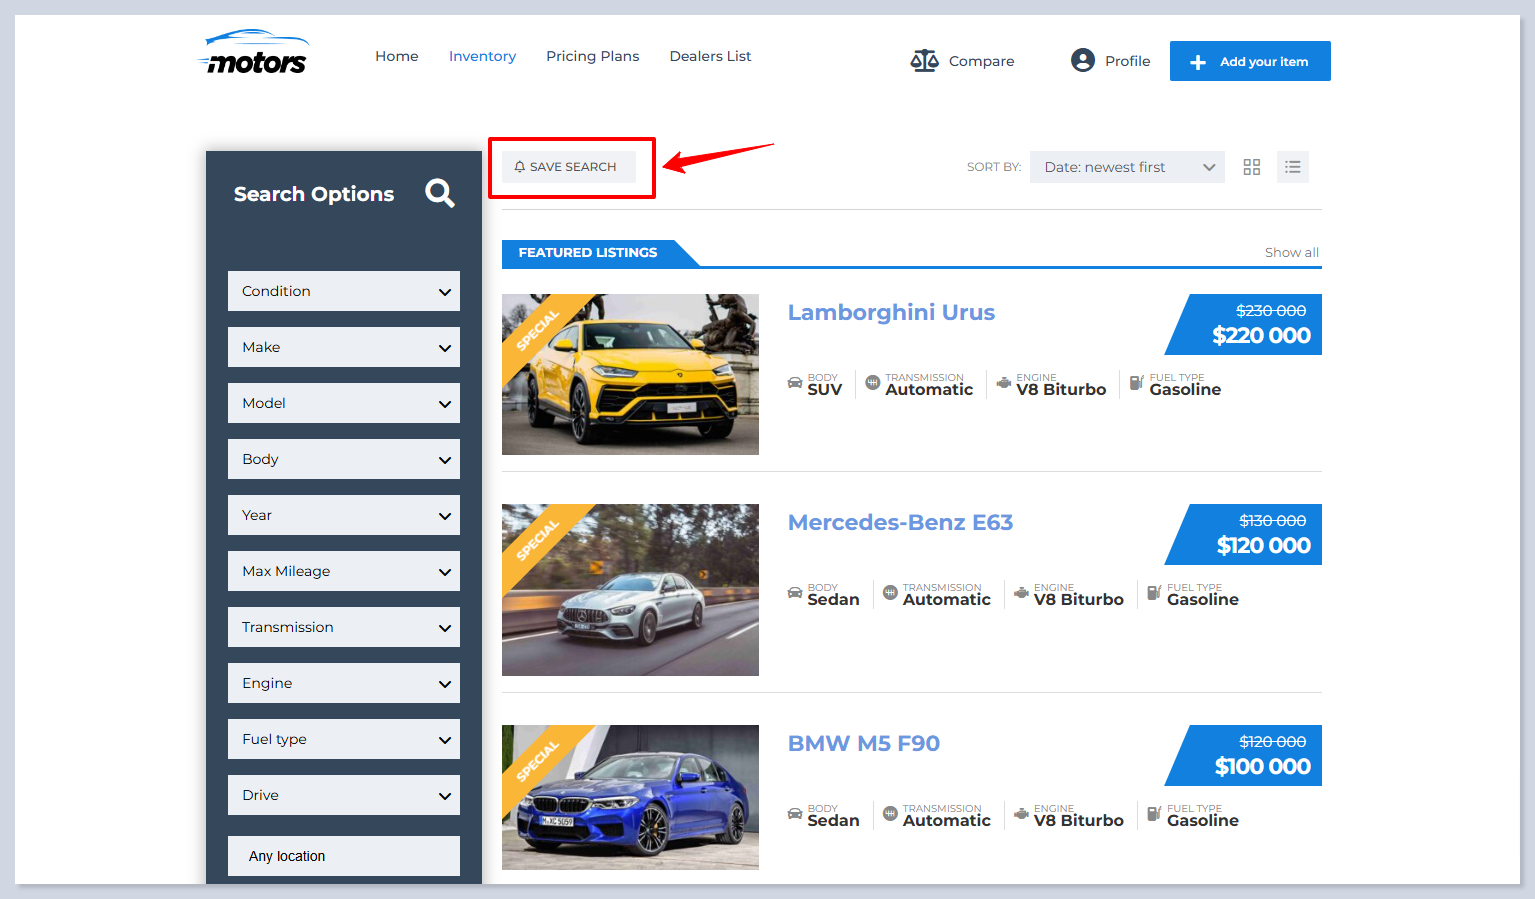This screenshot has width=1535, height=899.
Task: Expand the Condition dropdown
Action: tap(343, 291)
